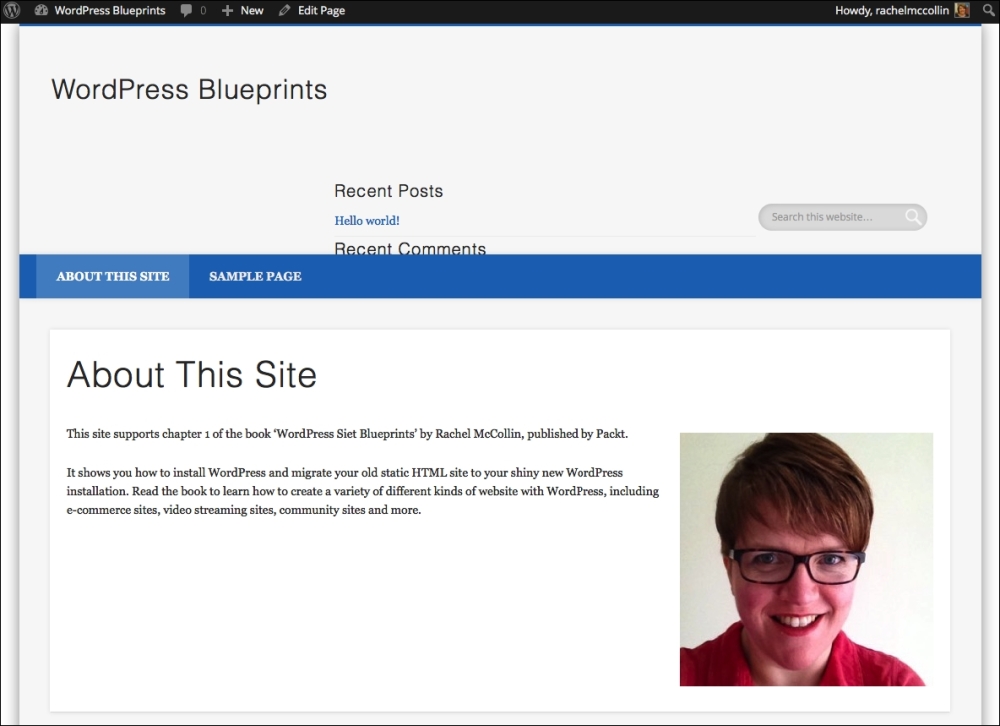Click the author portrait photo
The width and height of the screenshot is (1000, 726).
coord(806,559)
